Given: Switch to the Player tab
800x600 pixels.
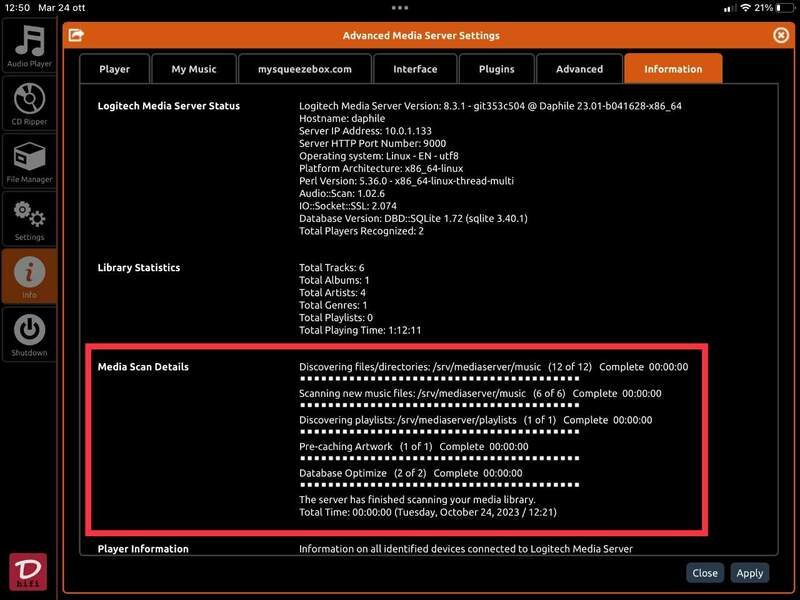Looking at the screenshot, I should coord(115,69).
